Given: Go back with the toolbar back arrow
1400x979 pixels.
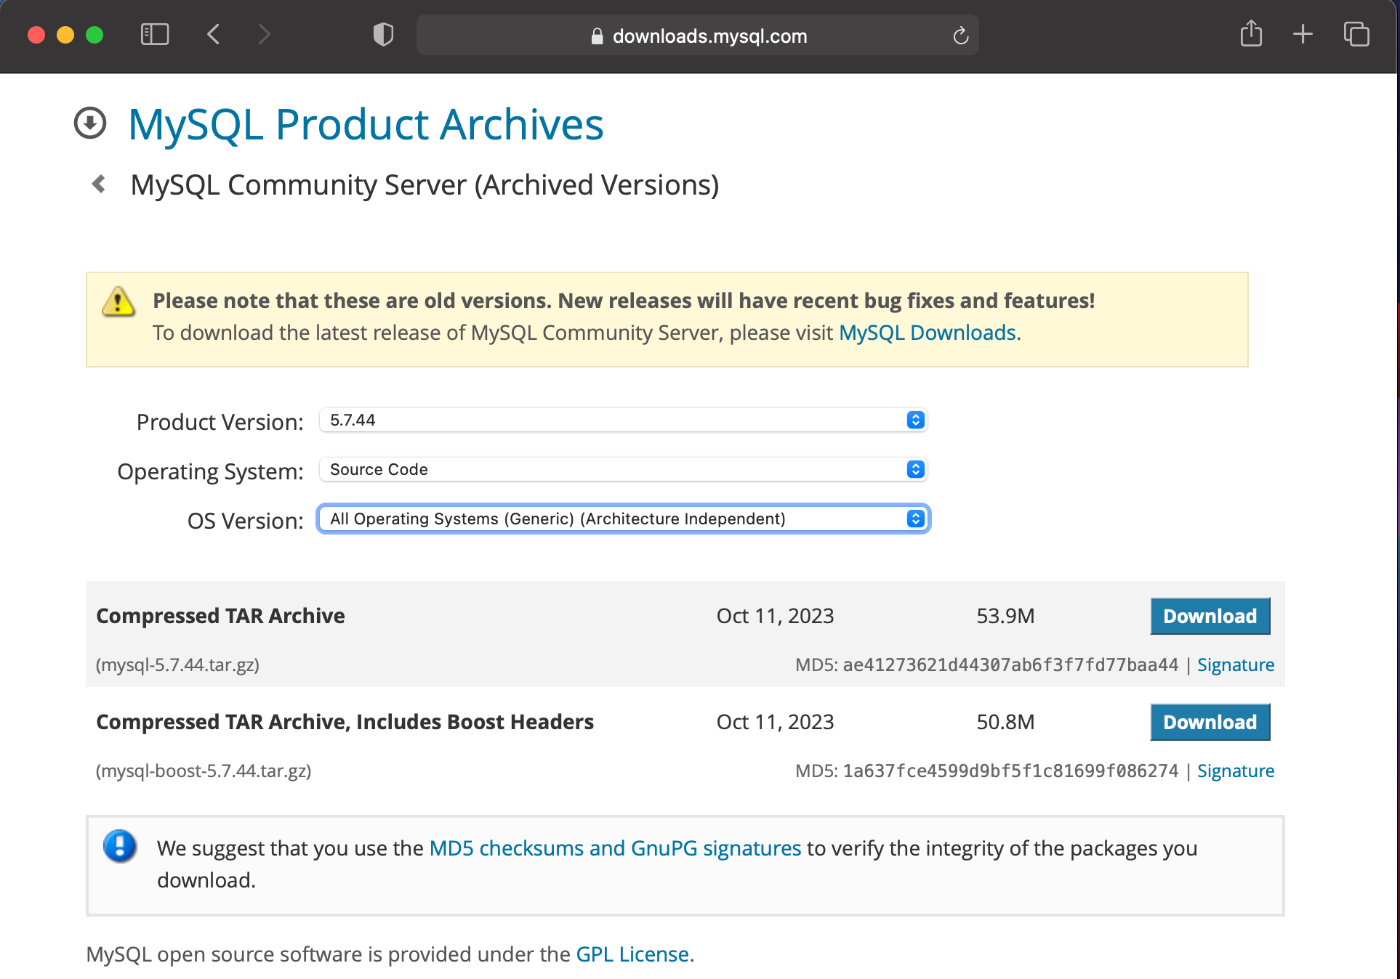Looking at the screenshot, I should 213,35.
